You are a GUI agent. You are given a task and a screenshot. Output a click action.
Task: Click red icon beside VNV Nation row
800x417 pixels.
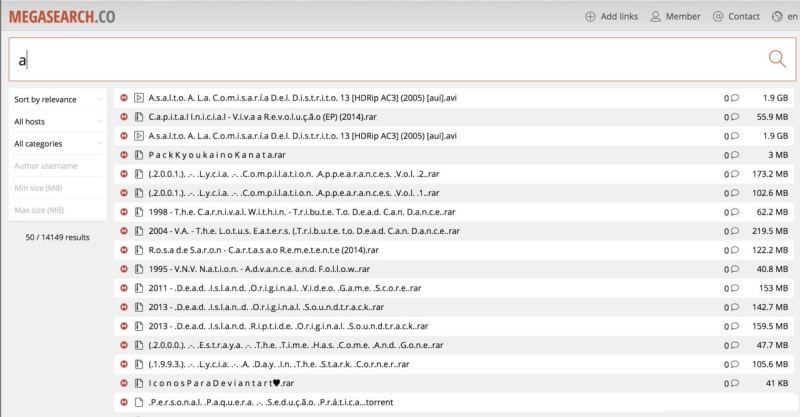pos(124,269)
